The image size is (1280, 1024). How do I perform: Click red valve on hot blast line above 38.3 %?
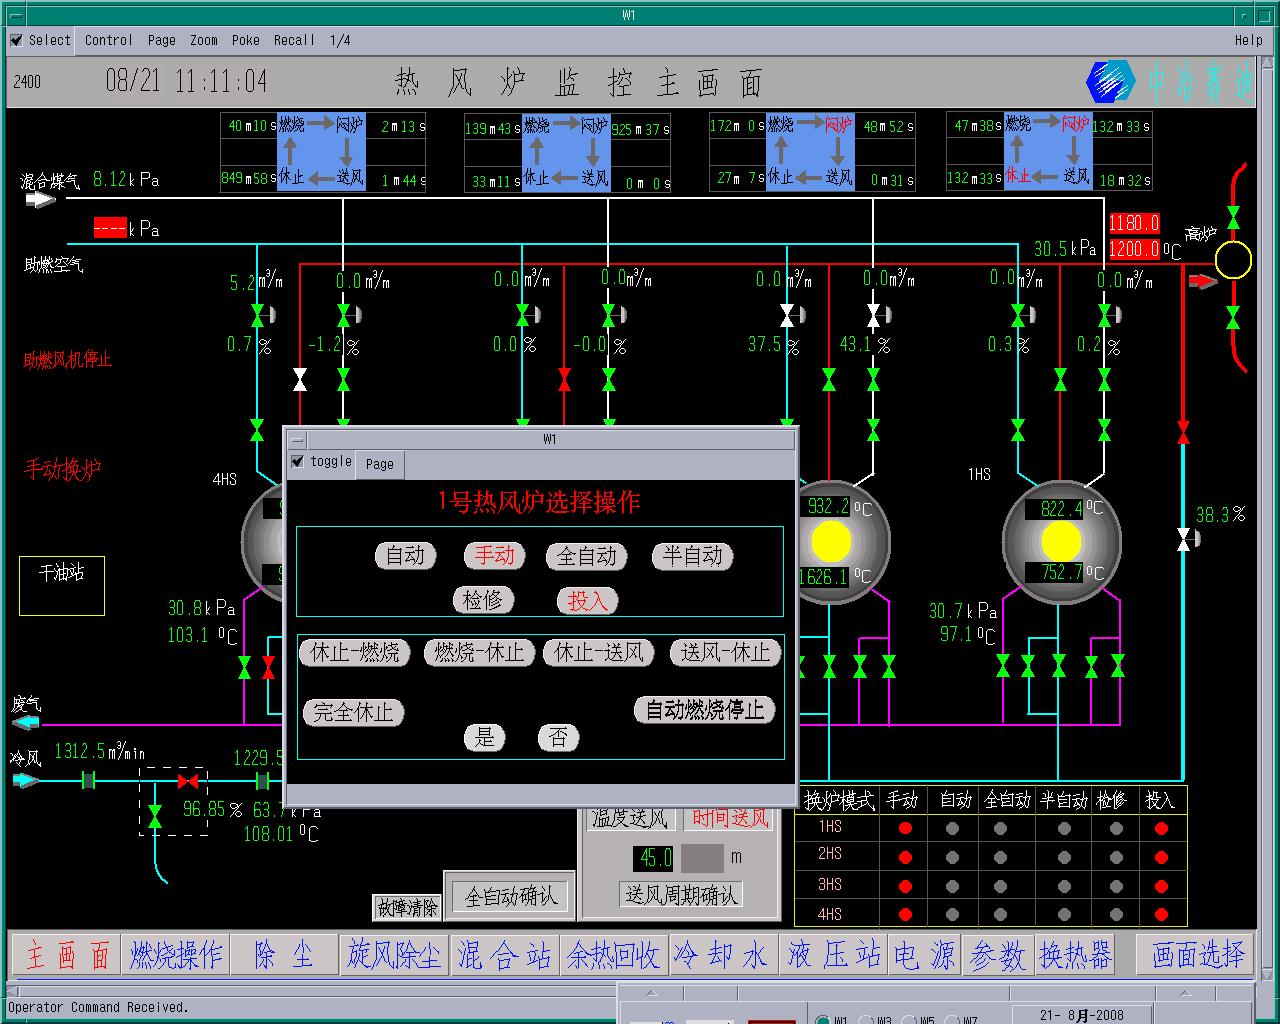pos(1183,432)
